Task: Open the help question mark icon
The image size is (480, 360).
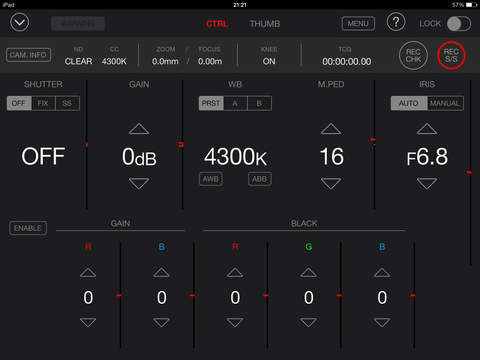Action: [396, 22]
